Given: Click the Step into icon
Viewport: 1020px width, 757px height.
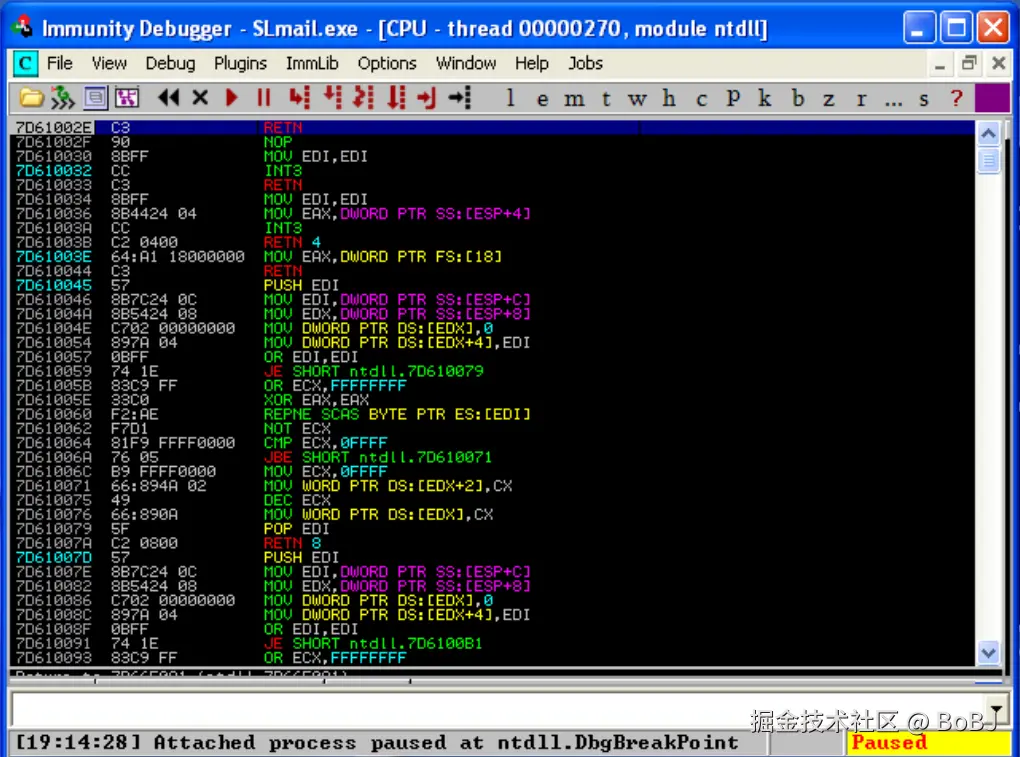Looking at the screenshot, I should (x=299, y=98).
